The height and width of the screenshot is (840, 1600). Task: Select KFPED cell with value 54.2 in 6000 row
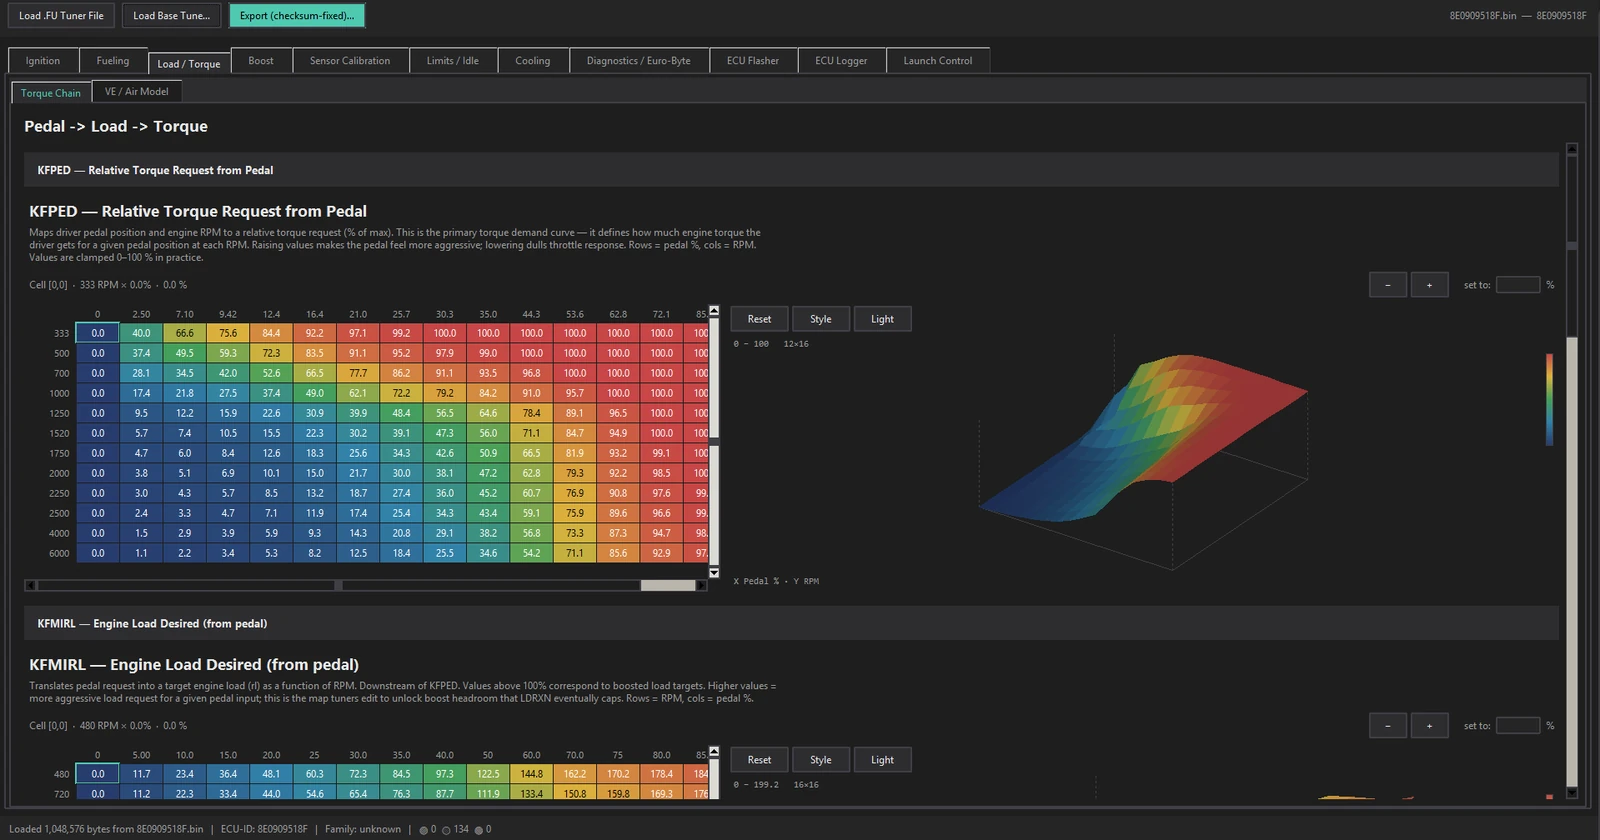pos(531,553)
